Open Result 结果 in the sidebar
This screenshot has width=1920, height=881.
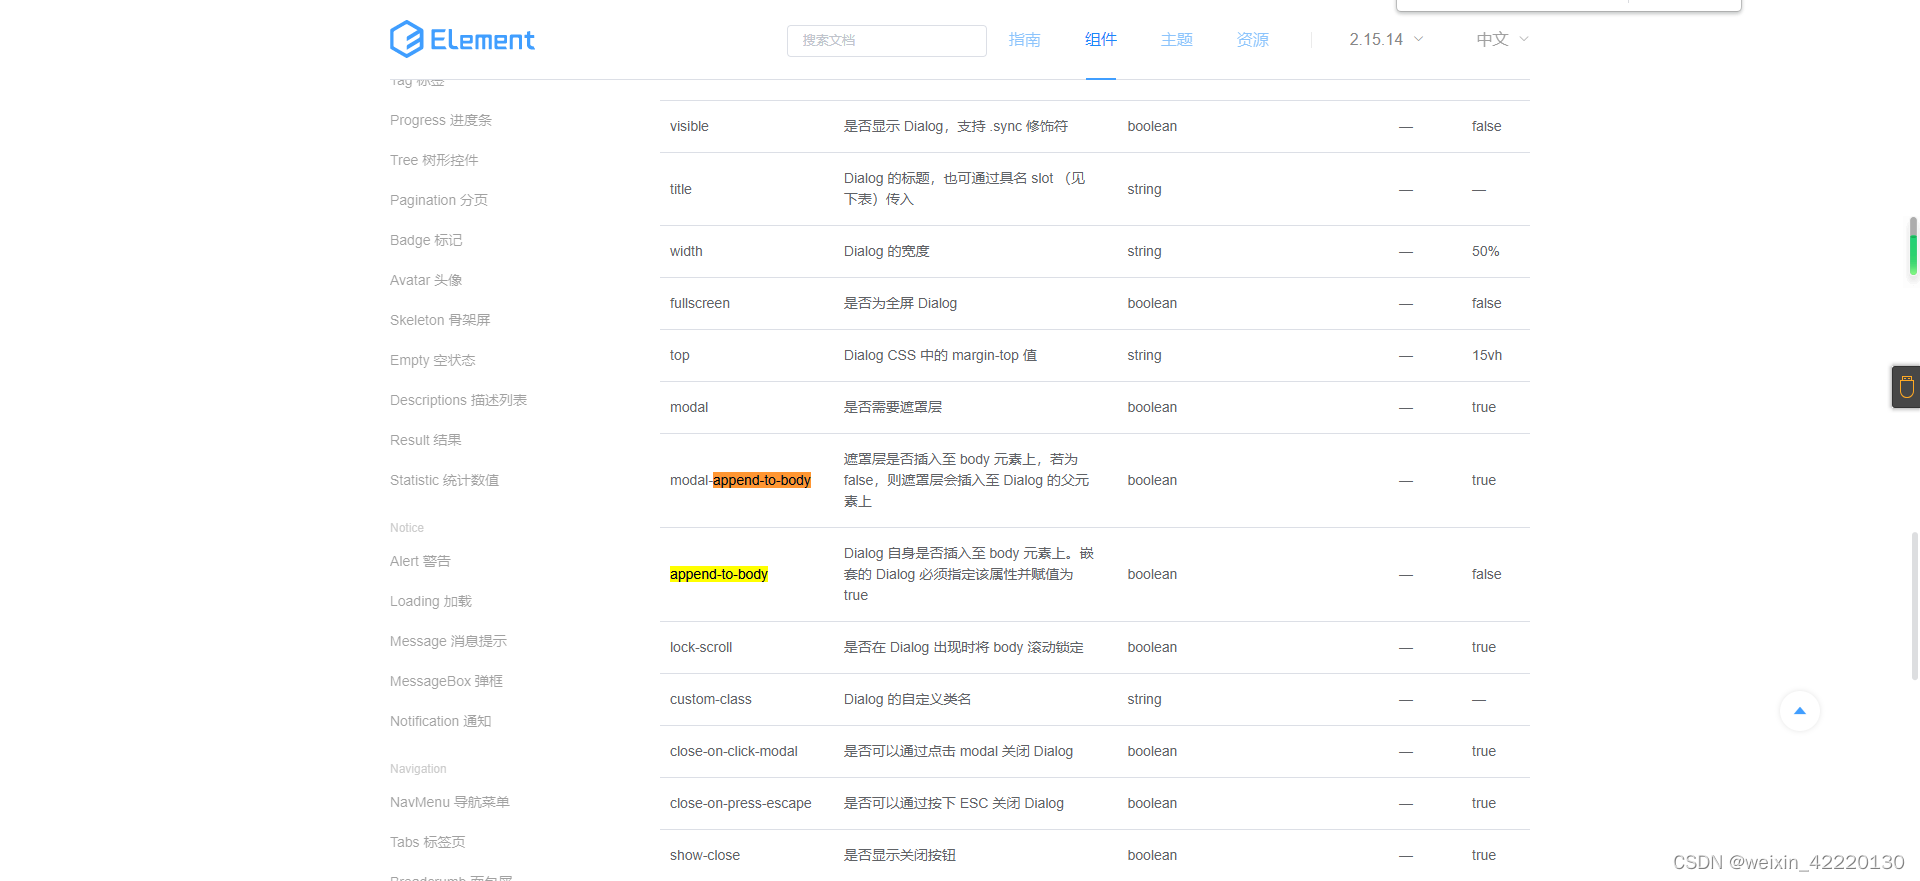pos(426,440)
